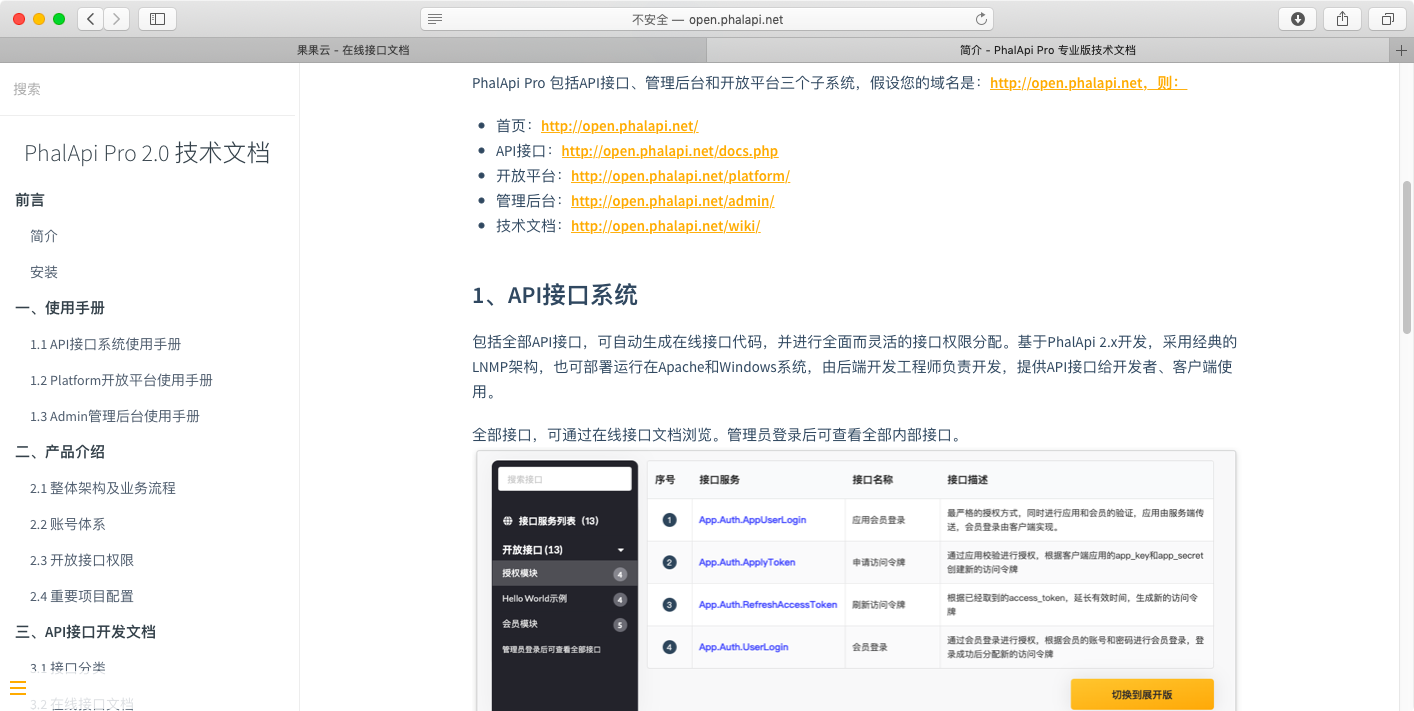Toggle the orange hamburger sidebar menu
Viewport: 1414px width, 711px height.
click(18, 688)
